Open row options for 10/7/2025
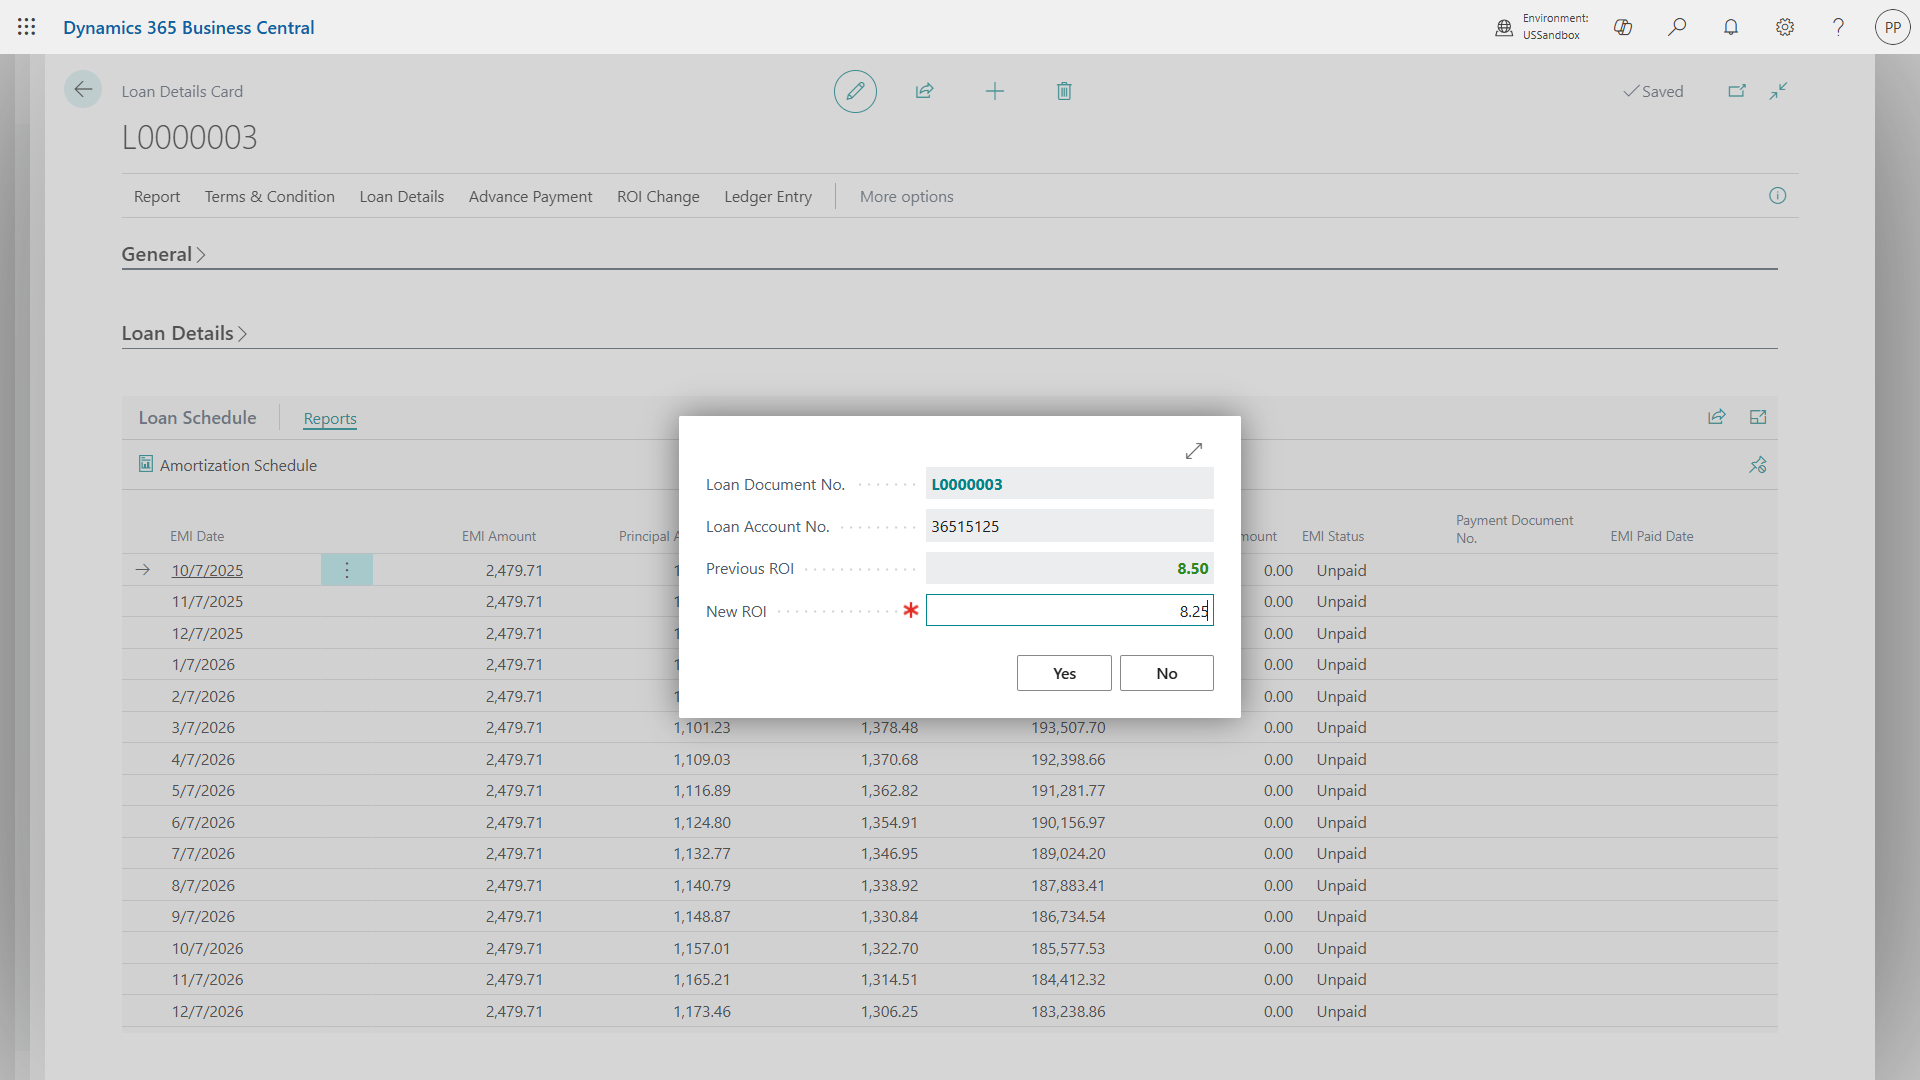This screenshot has width=1920, height=1080. 347,570
